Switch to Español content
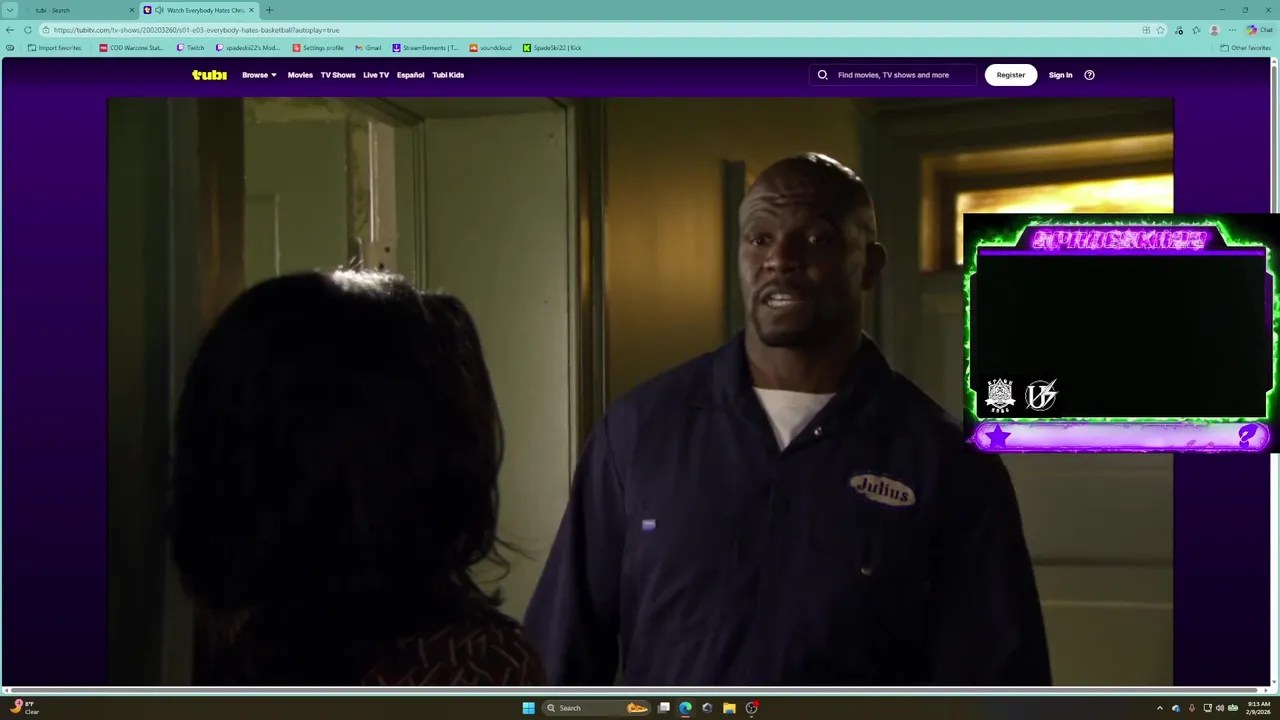This screenshot has height=720, width=1280. click(x=410, y=75)
